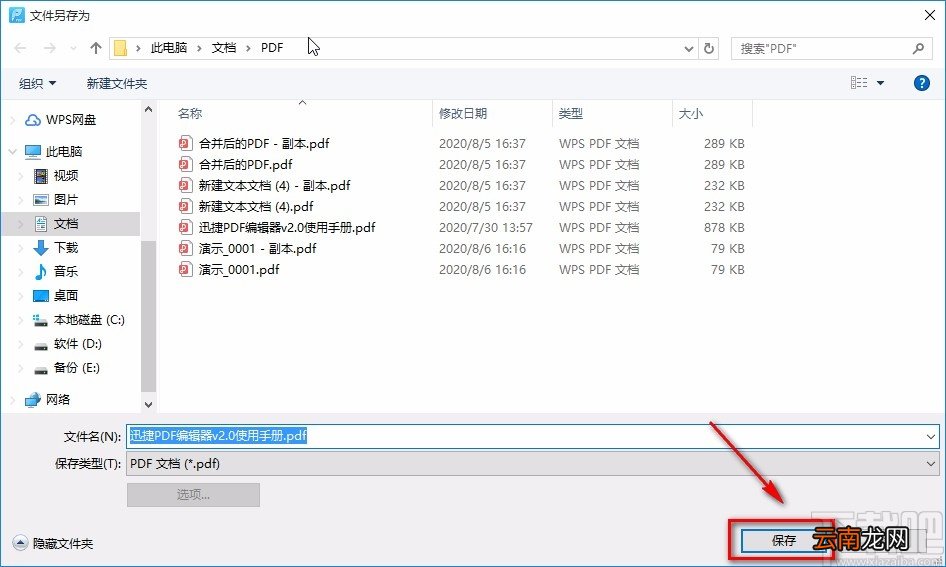This screenshot has height=567, width=946.
Task: Click the 保存 button
Action: coord(783,540)
